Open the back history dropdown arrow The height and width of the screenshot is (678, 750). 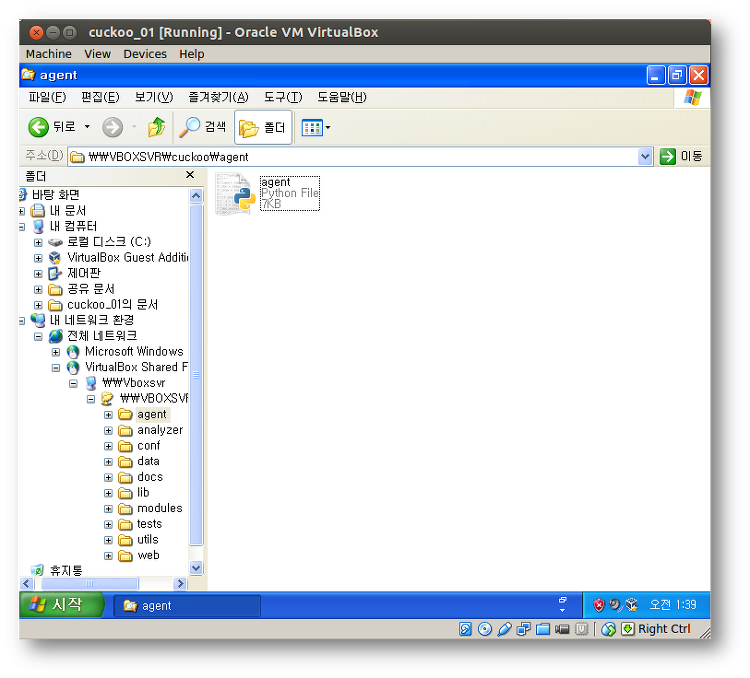87,127
